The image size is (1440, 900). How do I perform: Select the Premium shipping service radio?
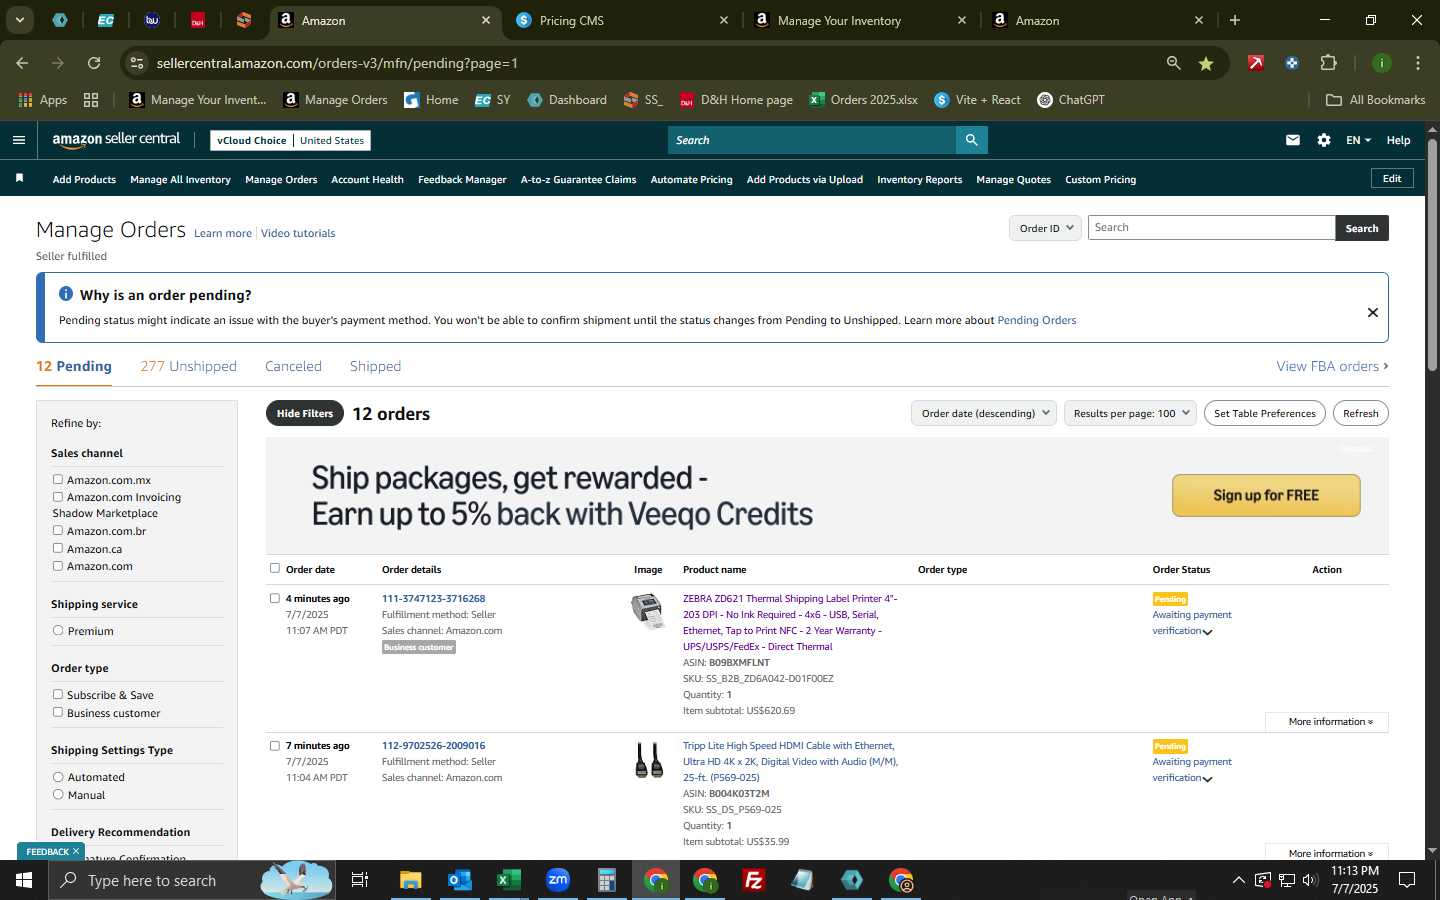tap(58, 630)
